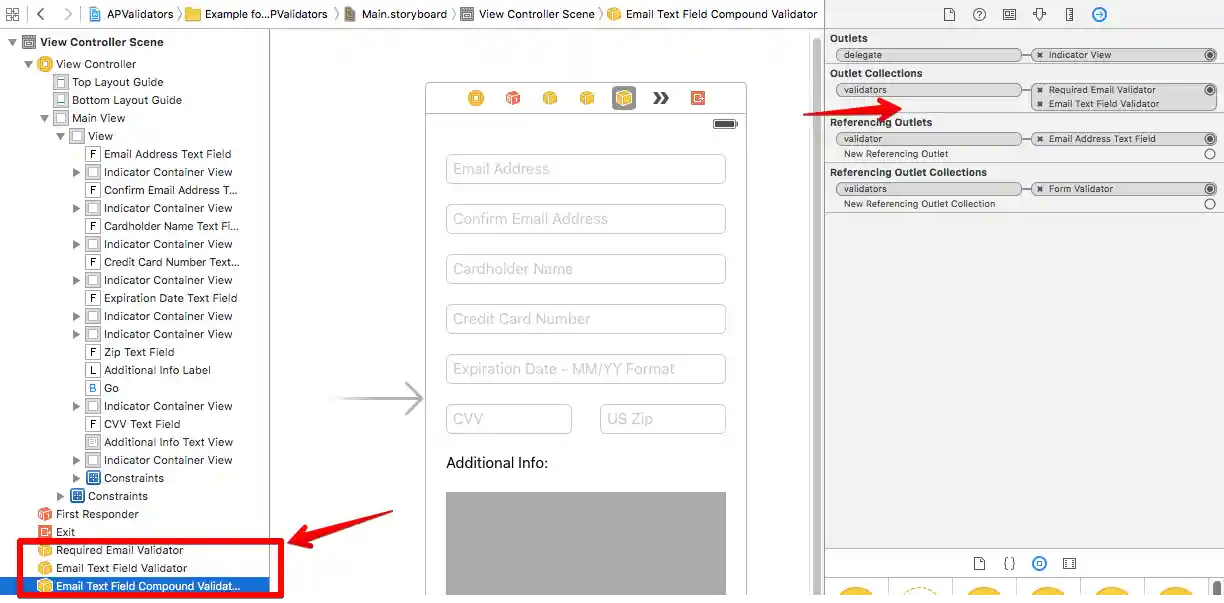
Task: Open the Size inspector ruler icon
Action: (x=1070, y=14)
